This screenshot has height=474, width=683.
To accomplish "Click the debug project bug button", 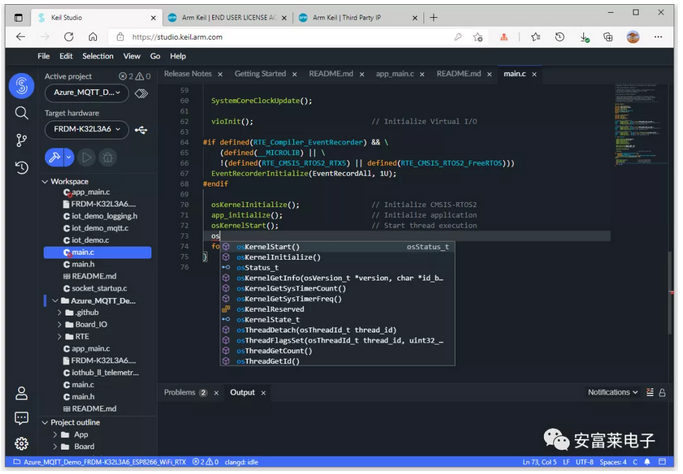I will pyautogui.click(x=108, y=157).
